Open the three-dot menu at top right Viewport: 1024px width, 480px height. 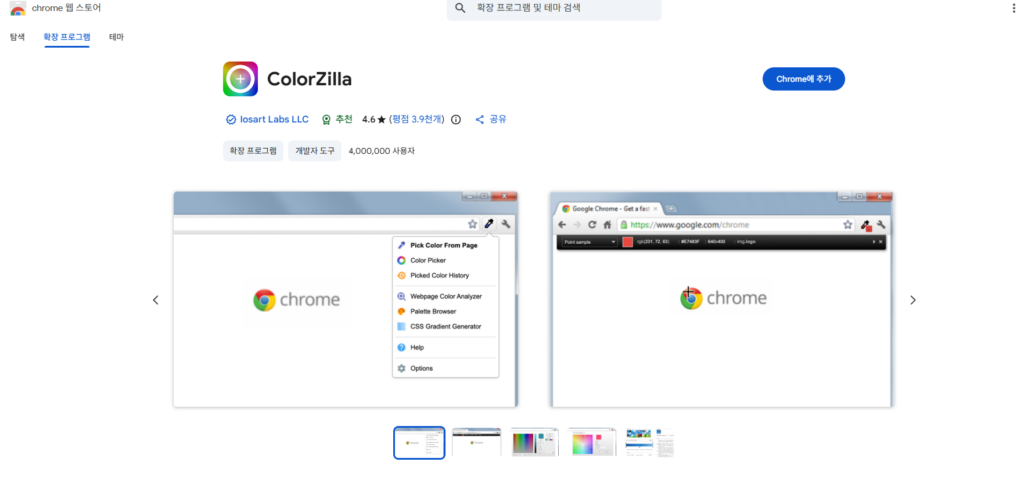pyautogui.click(x=1013, y=8)
